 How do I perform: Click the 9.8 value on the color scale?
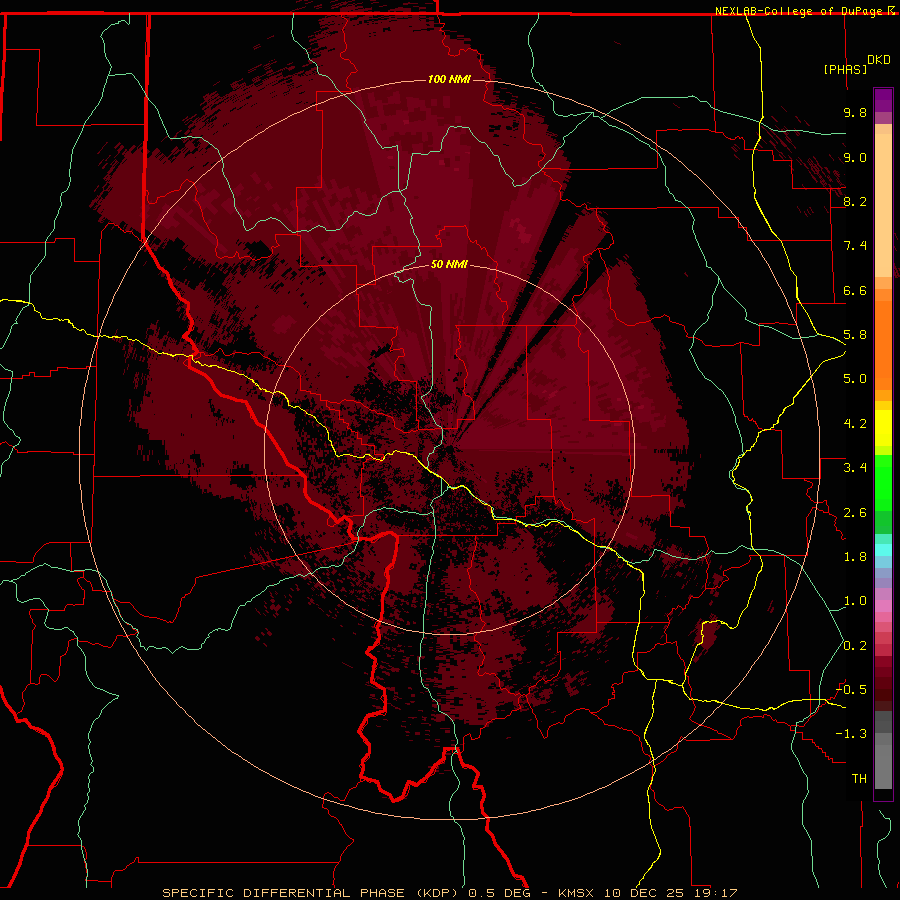855,112
